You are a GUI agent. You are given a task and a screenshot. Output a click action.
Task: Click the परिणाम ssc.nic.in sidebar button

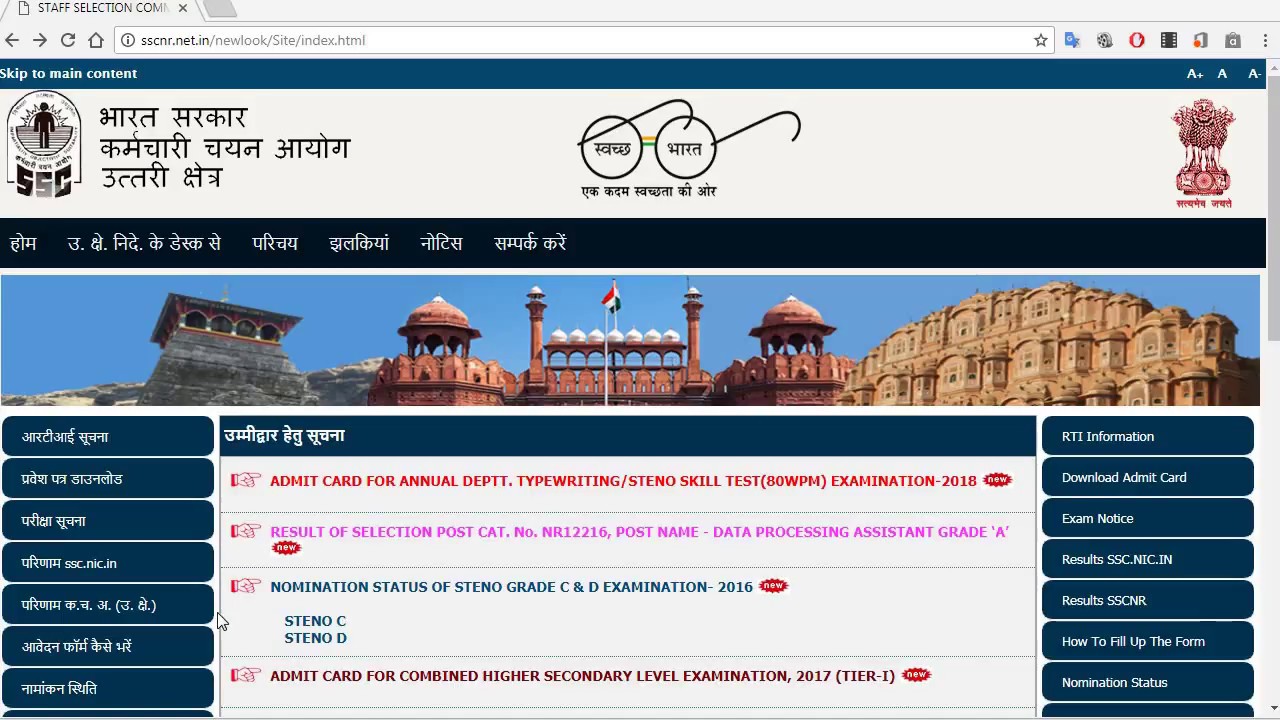click(x=108, y=563)
